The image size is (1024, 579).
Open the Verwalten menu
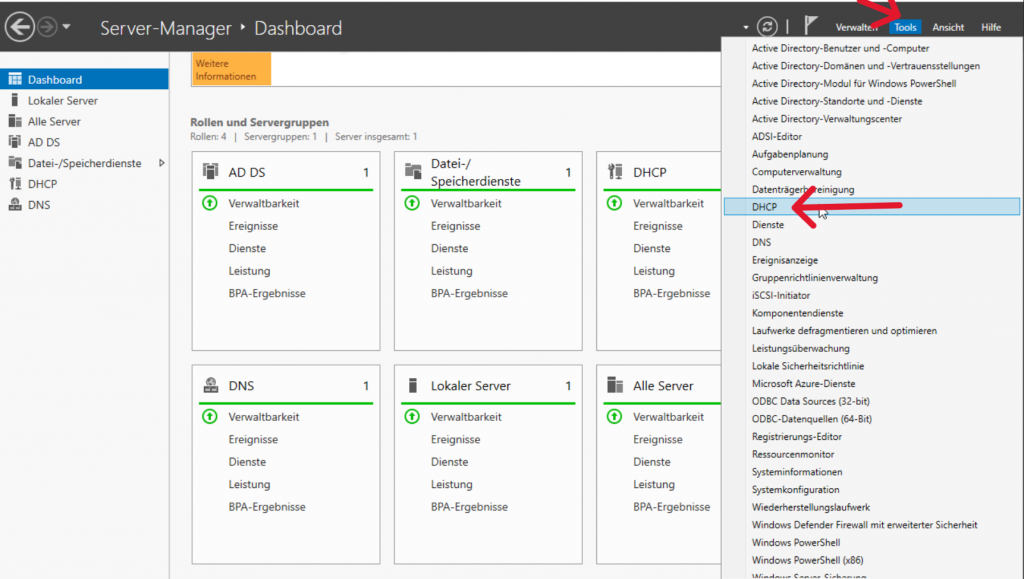pos(856,28)
